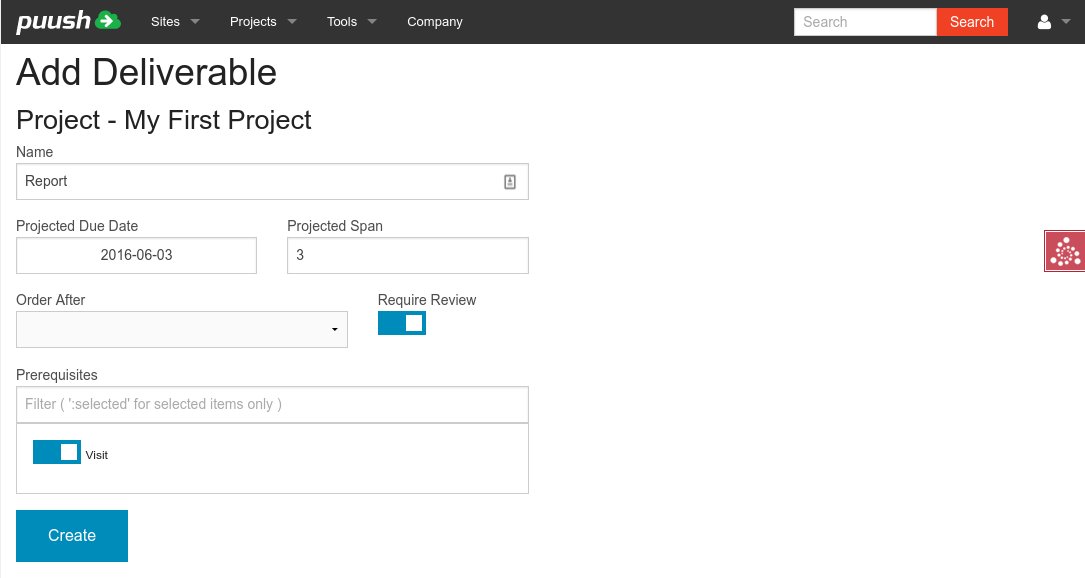Open the user account icon menu

1045,22
